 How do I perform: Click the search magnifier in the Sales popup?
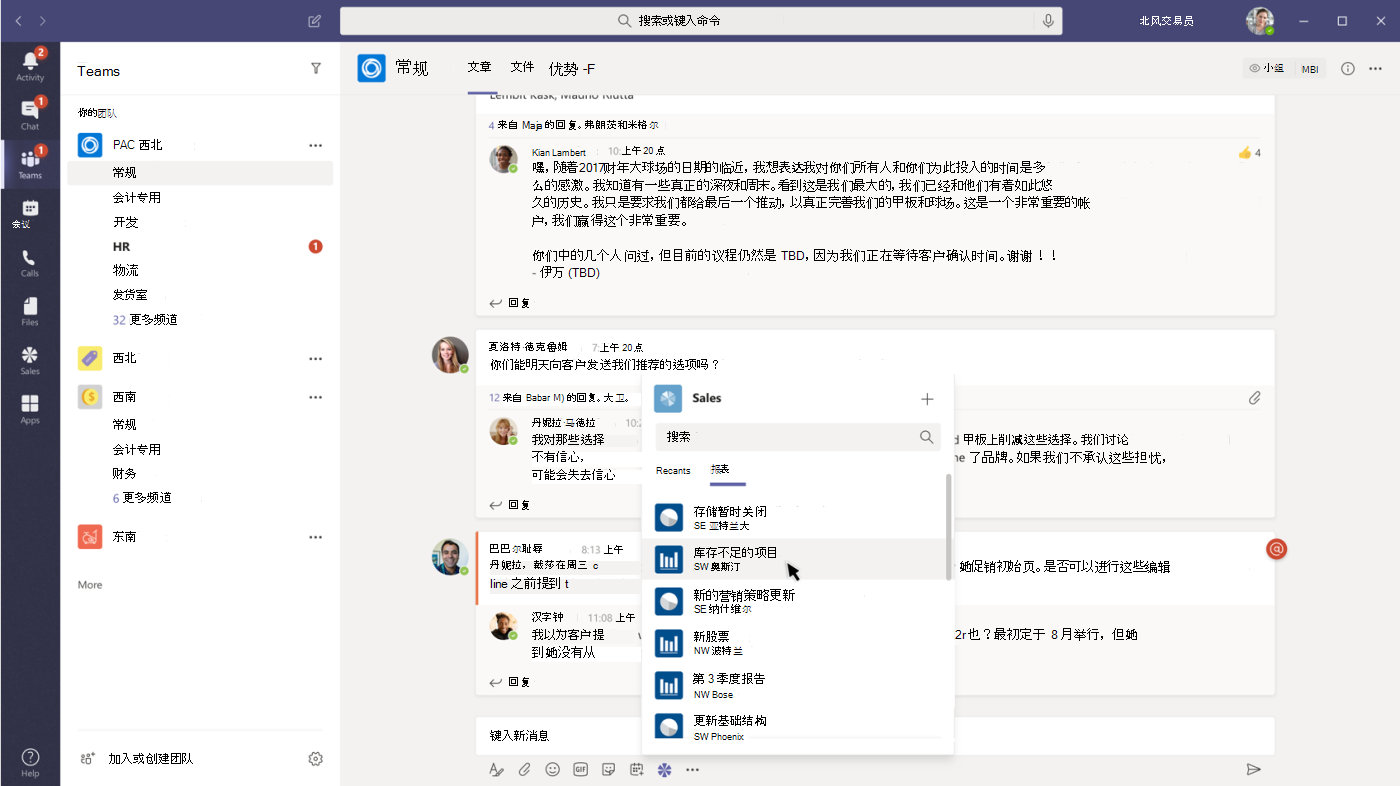926,437
